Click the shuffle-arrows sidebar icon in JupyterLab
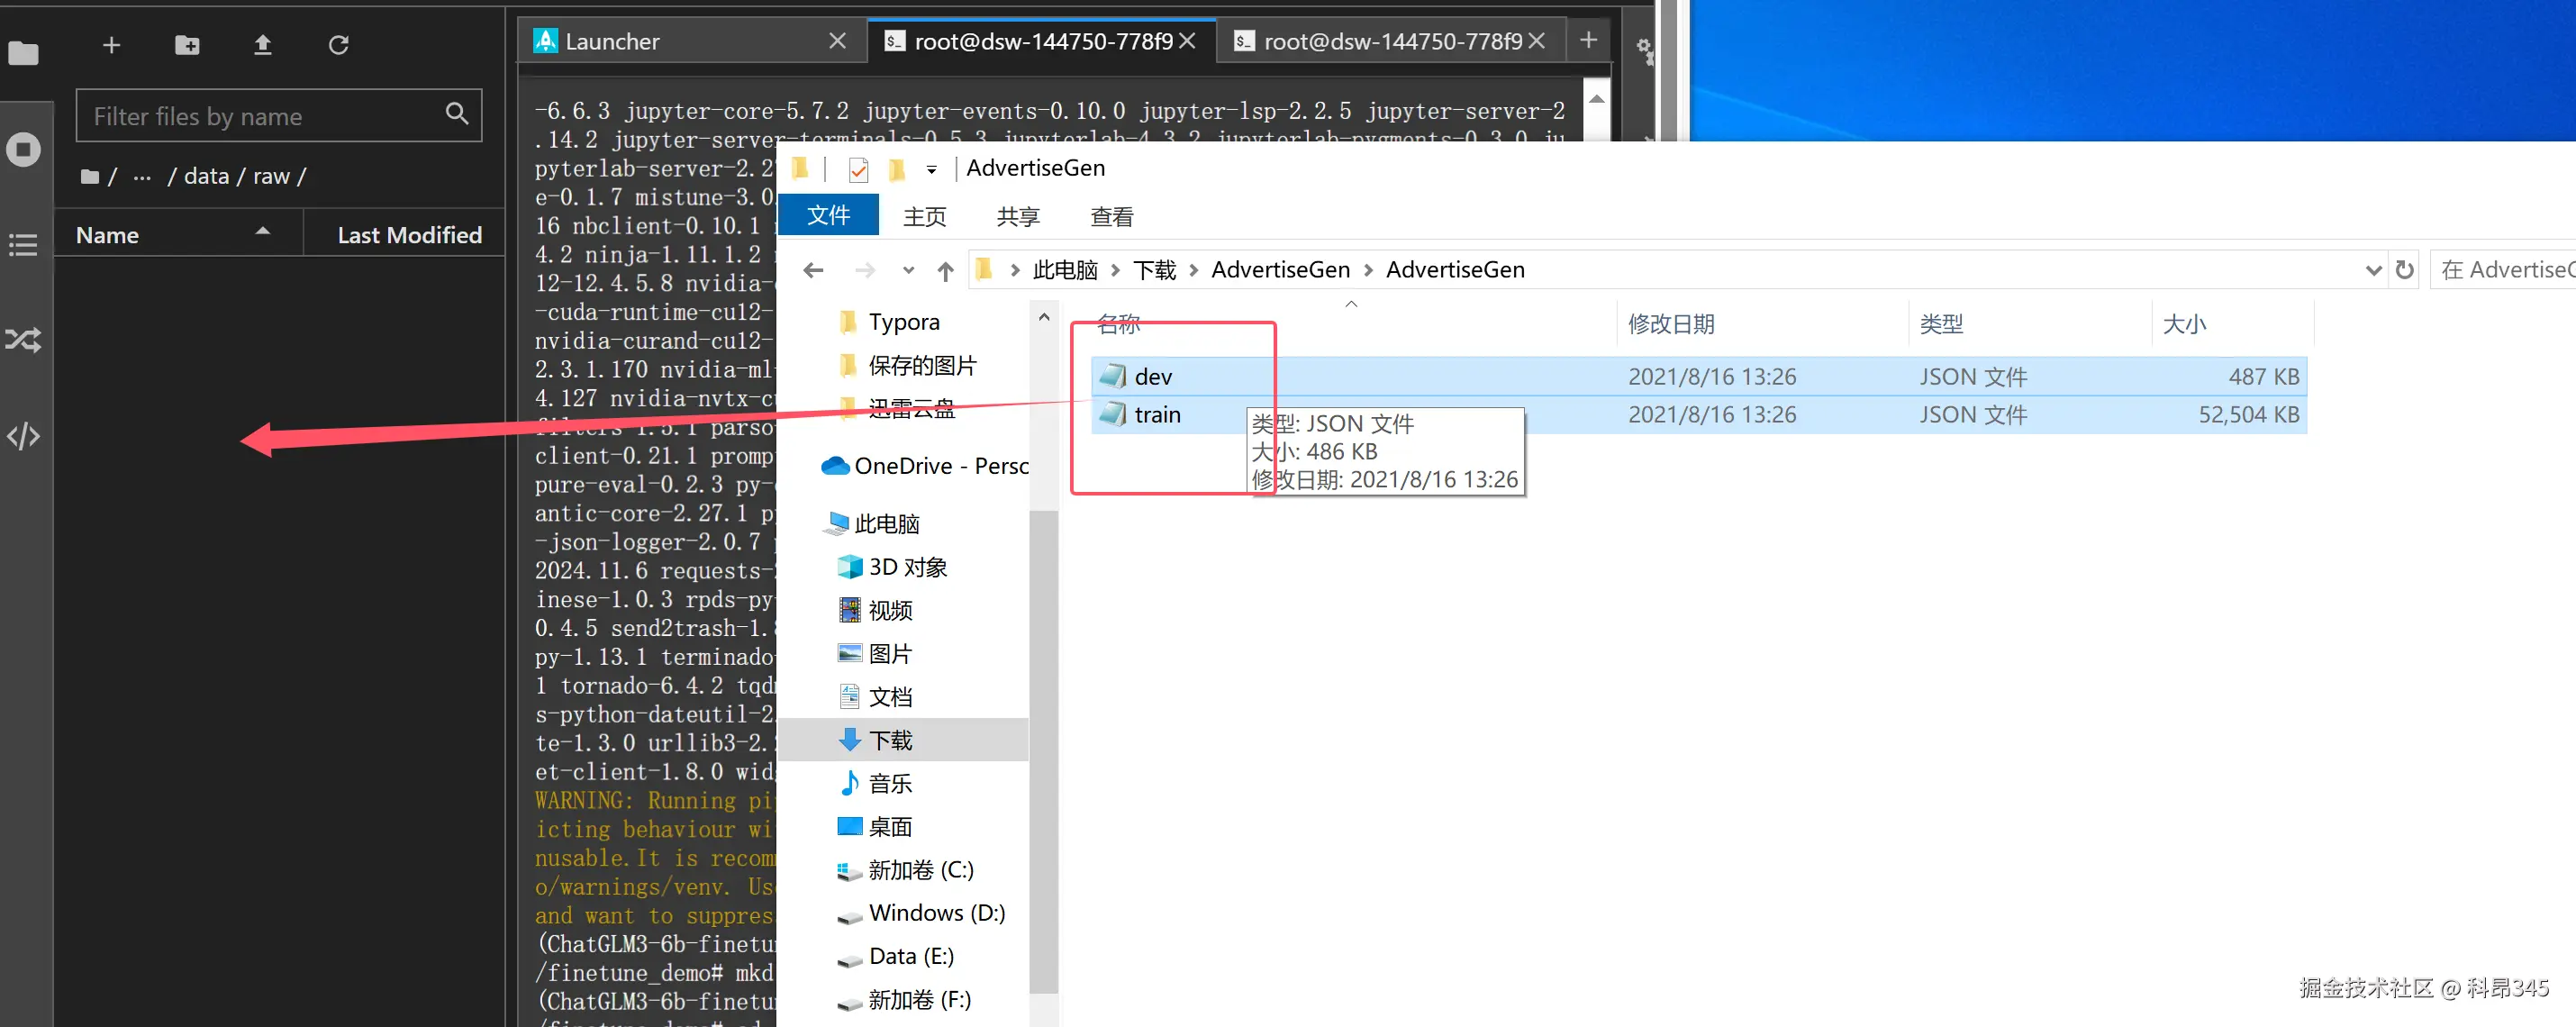Image resolution: width=2576 pixels, height=1027 pixels. click(x=23, y=340)
